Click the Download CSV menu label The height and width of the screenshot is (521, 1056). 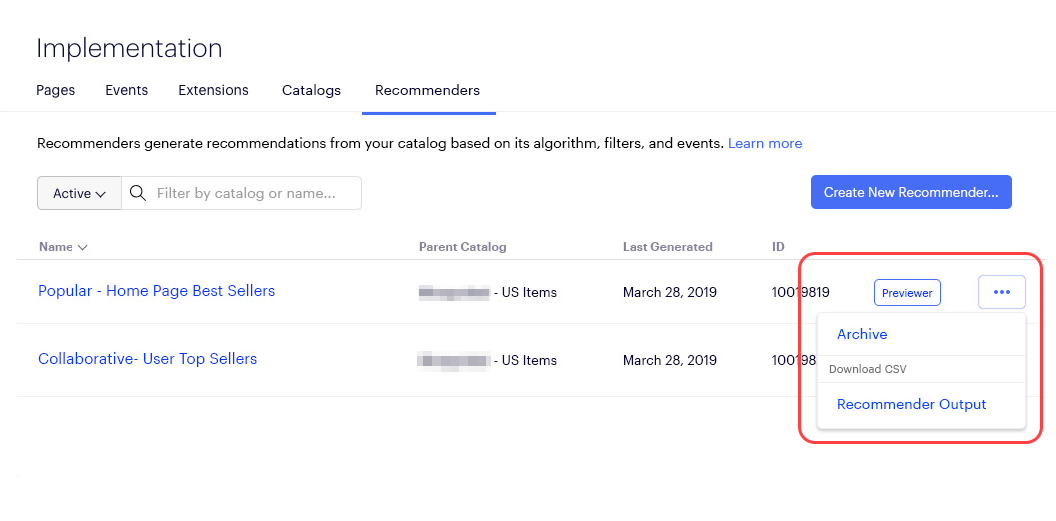click(864, 369)
